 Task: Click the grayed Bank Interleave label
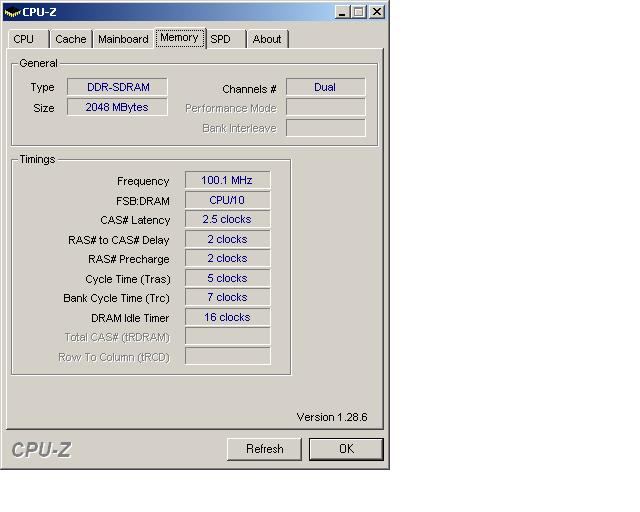240,129
